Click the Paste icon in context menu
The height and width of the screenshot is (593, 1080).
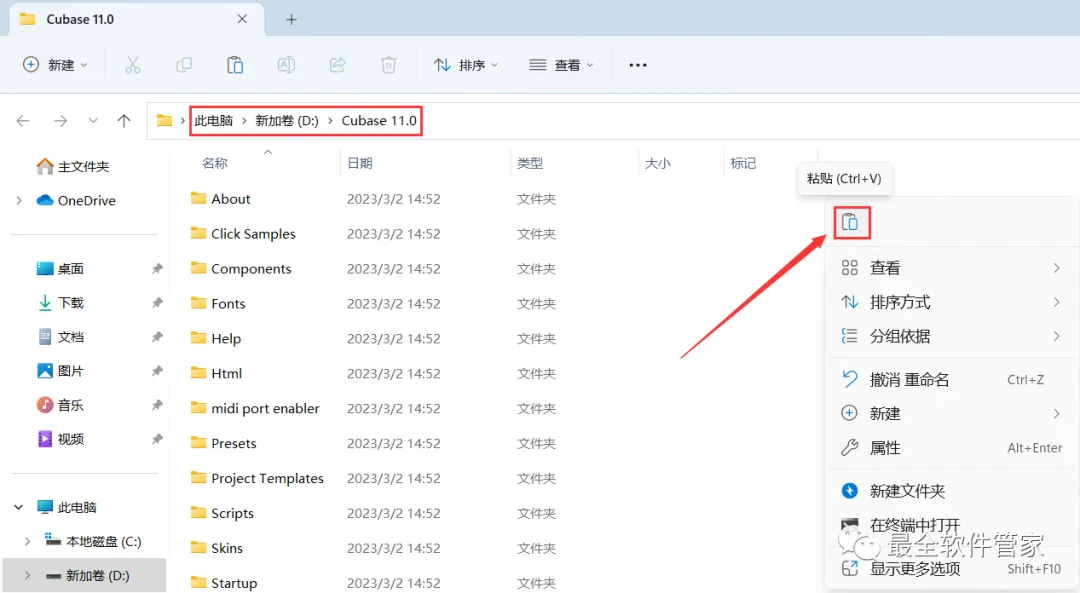pyautogui.click(x=851, y=222)
